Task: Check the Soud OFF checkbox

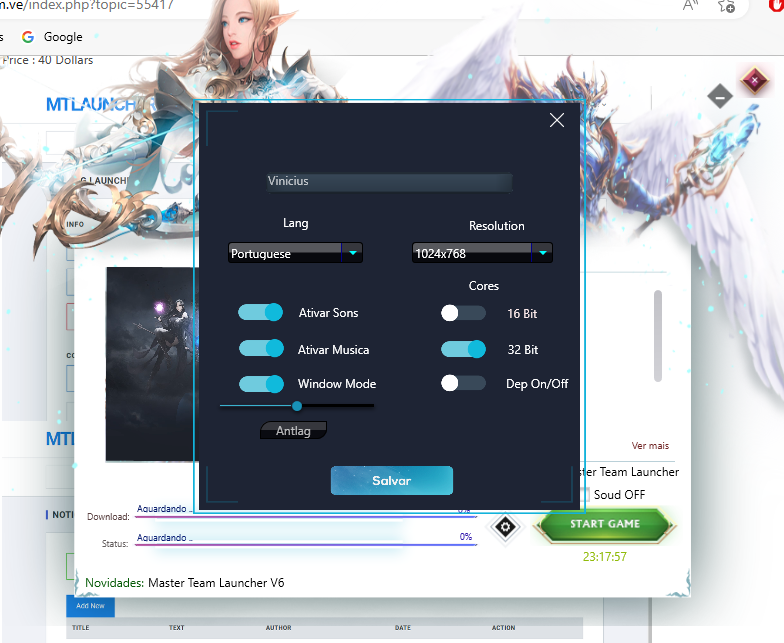Action: tap(584, 494)
